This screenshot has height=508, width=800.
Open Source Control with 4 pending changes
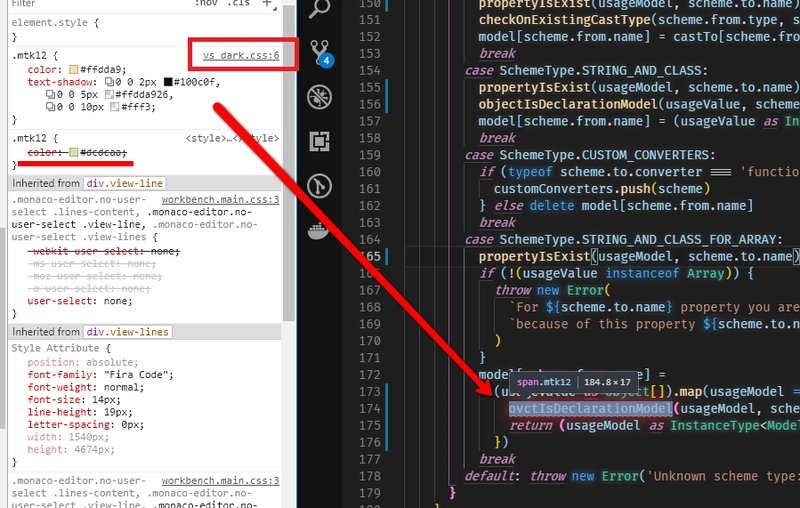319,52
